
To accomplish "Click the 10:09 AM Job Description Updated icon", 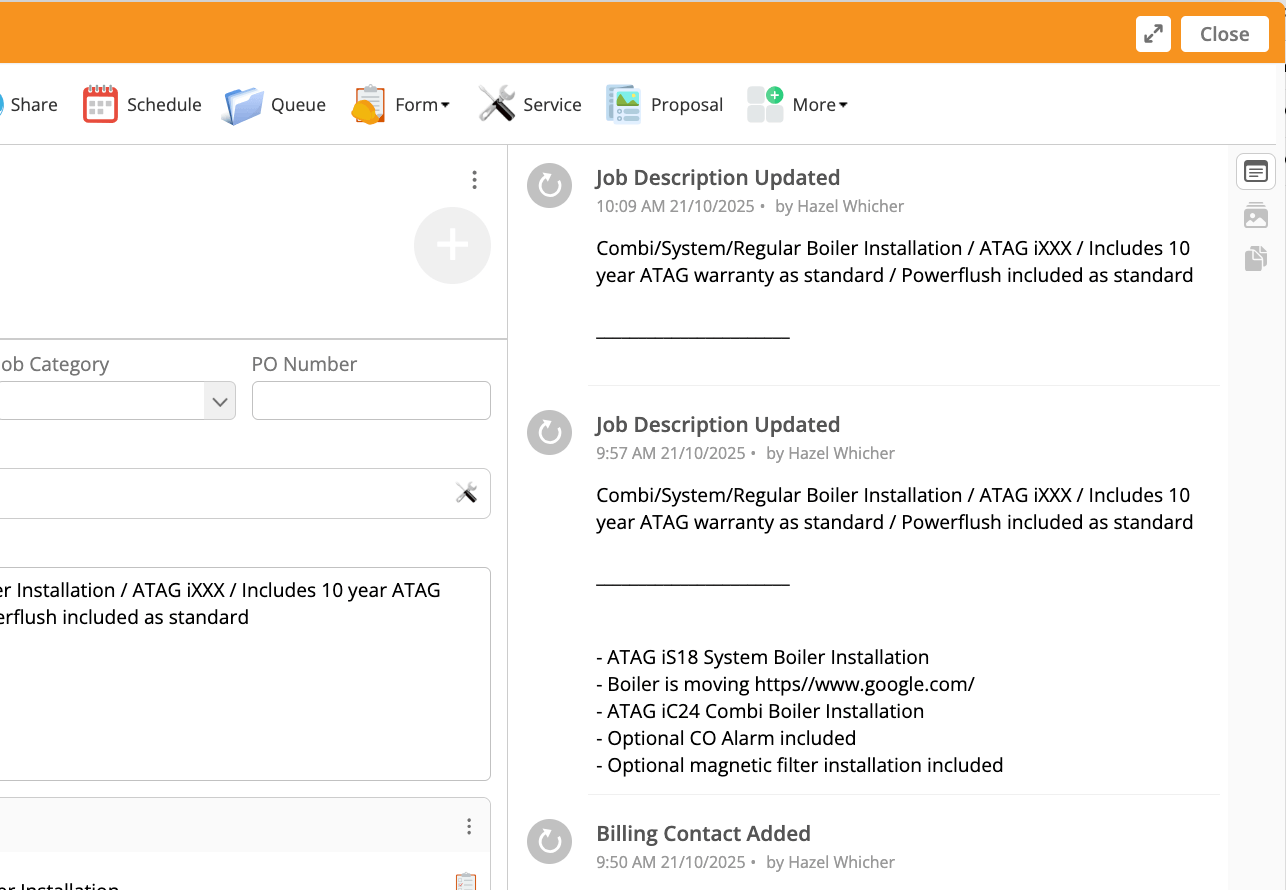I will 549,185.
